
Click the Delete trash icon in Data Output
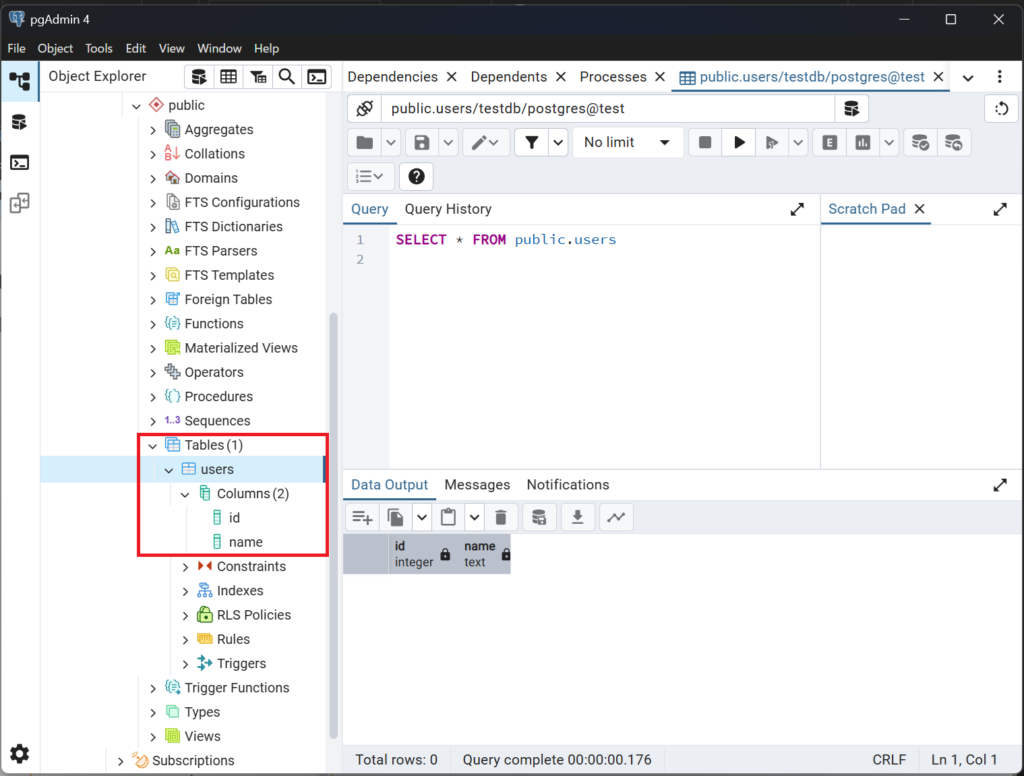pos(501,517)
